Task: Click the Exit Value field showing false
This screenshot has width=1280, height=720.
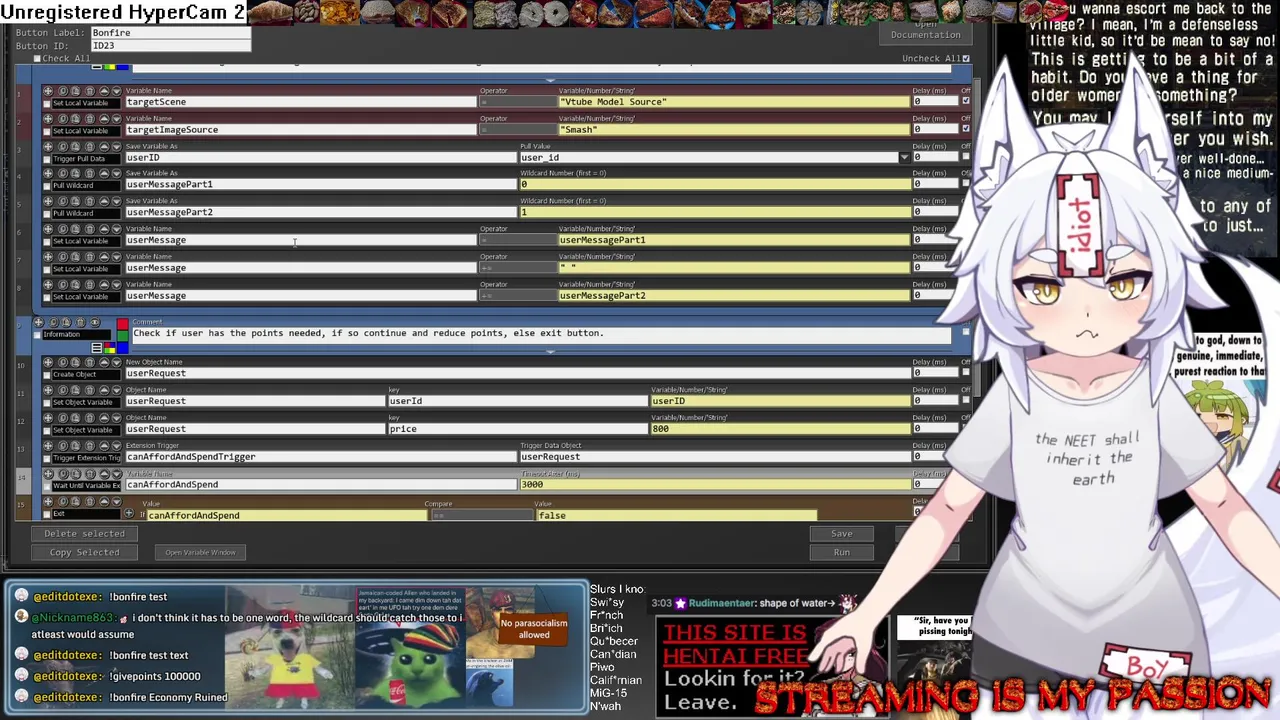Action: click(x=677, y=515)
